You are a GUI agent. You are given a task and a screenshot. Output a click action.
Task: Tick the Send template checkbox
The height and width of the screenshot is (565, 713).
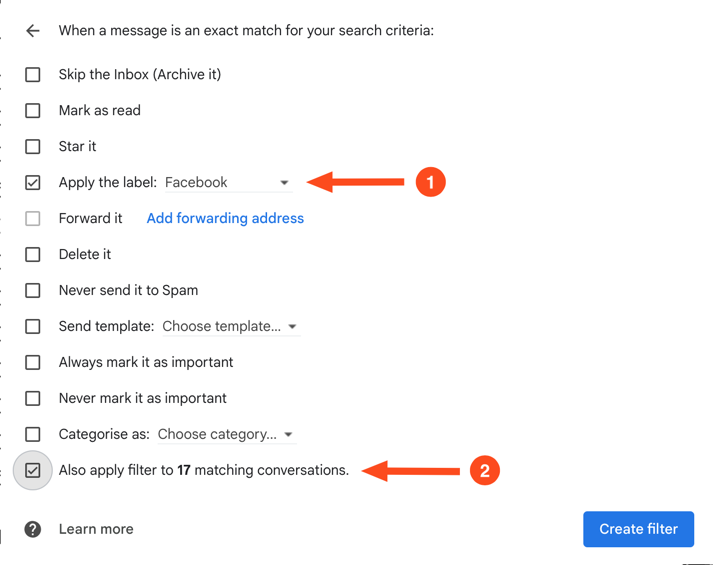pyautogui.click(x=33, y=326)
